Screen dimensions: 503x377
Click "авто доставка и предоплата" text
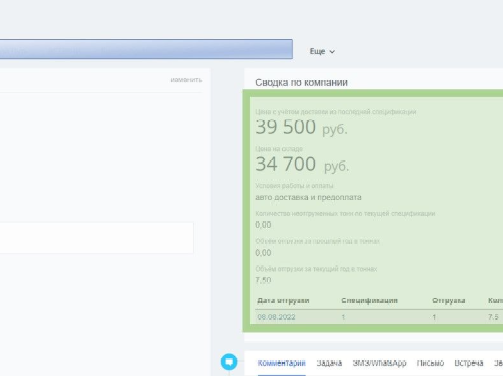(x=308, y=197)
